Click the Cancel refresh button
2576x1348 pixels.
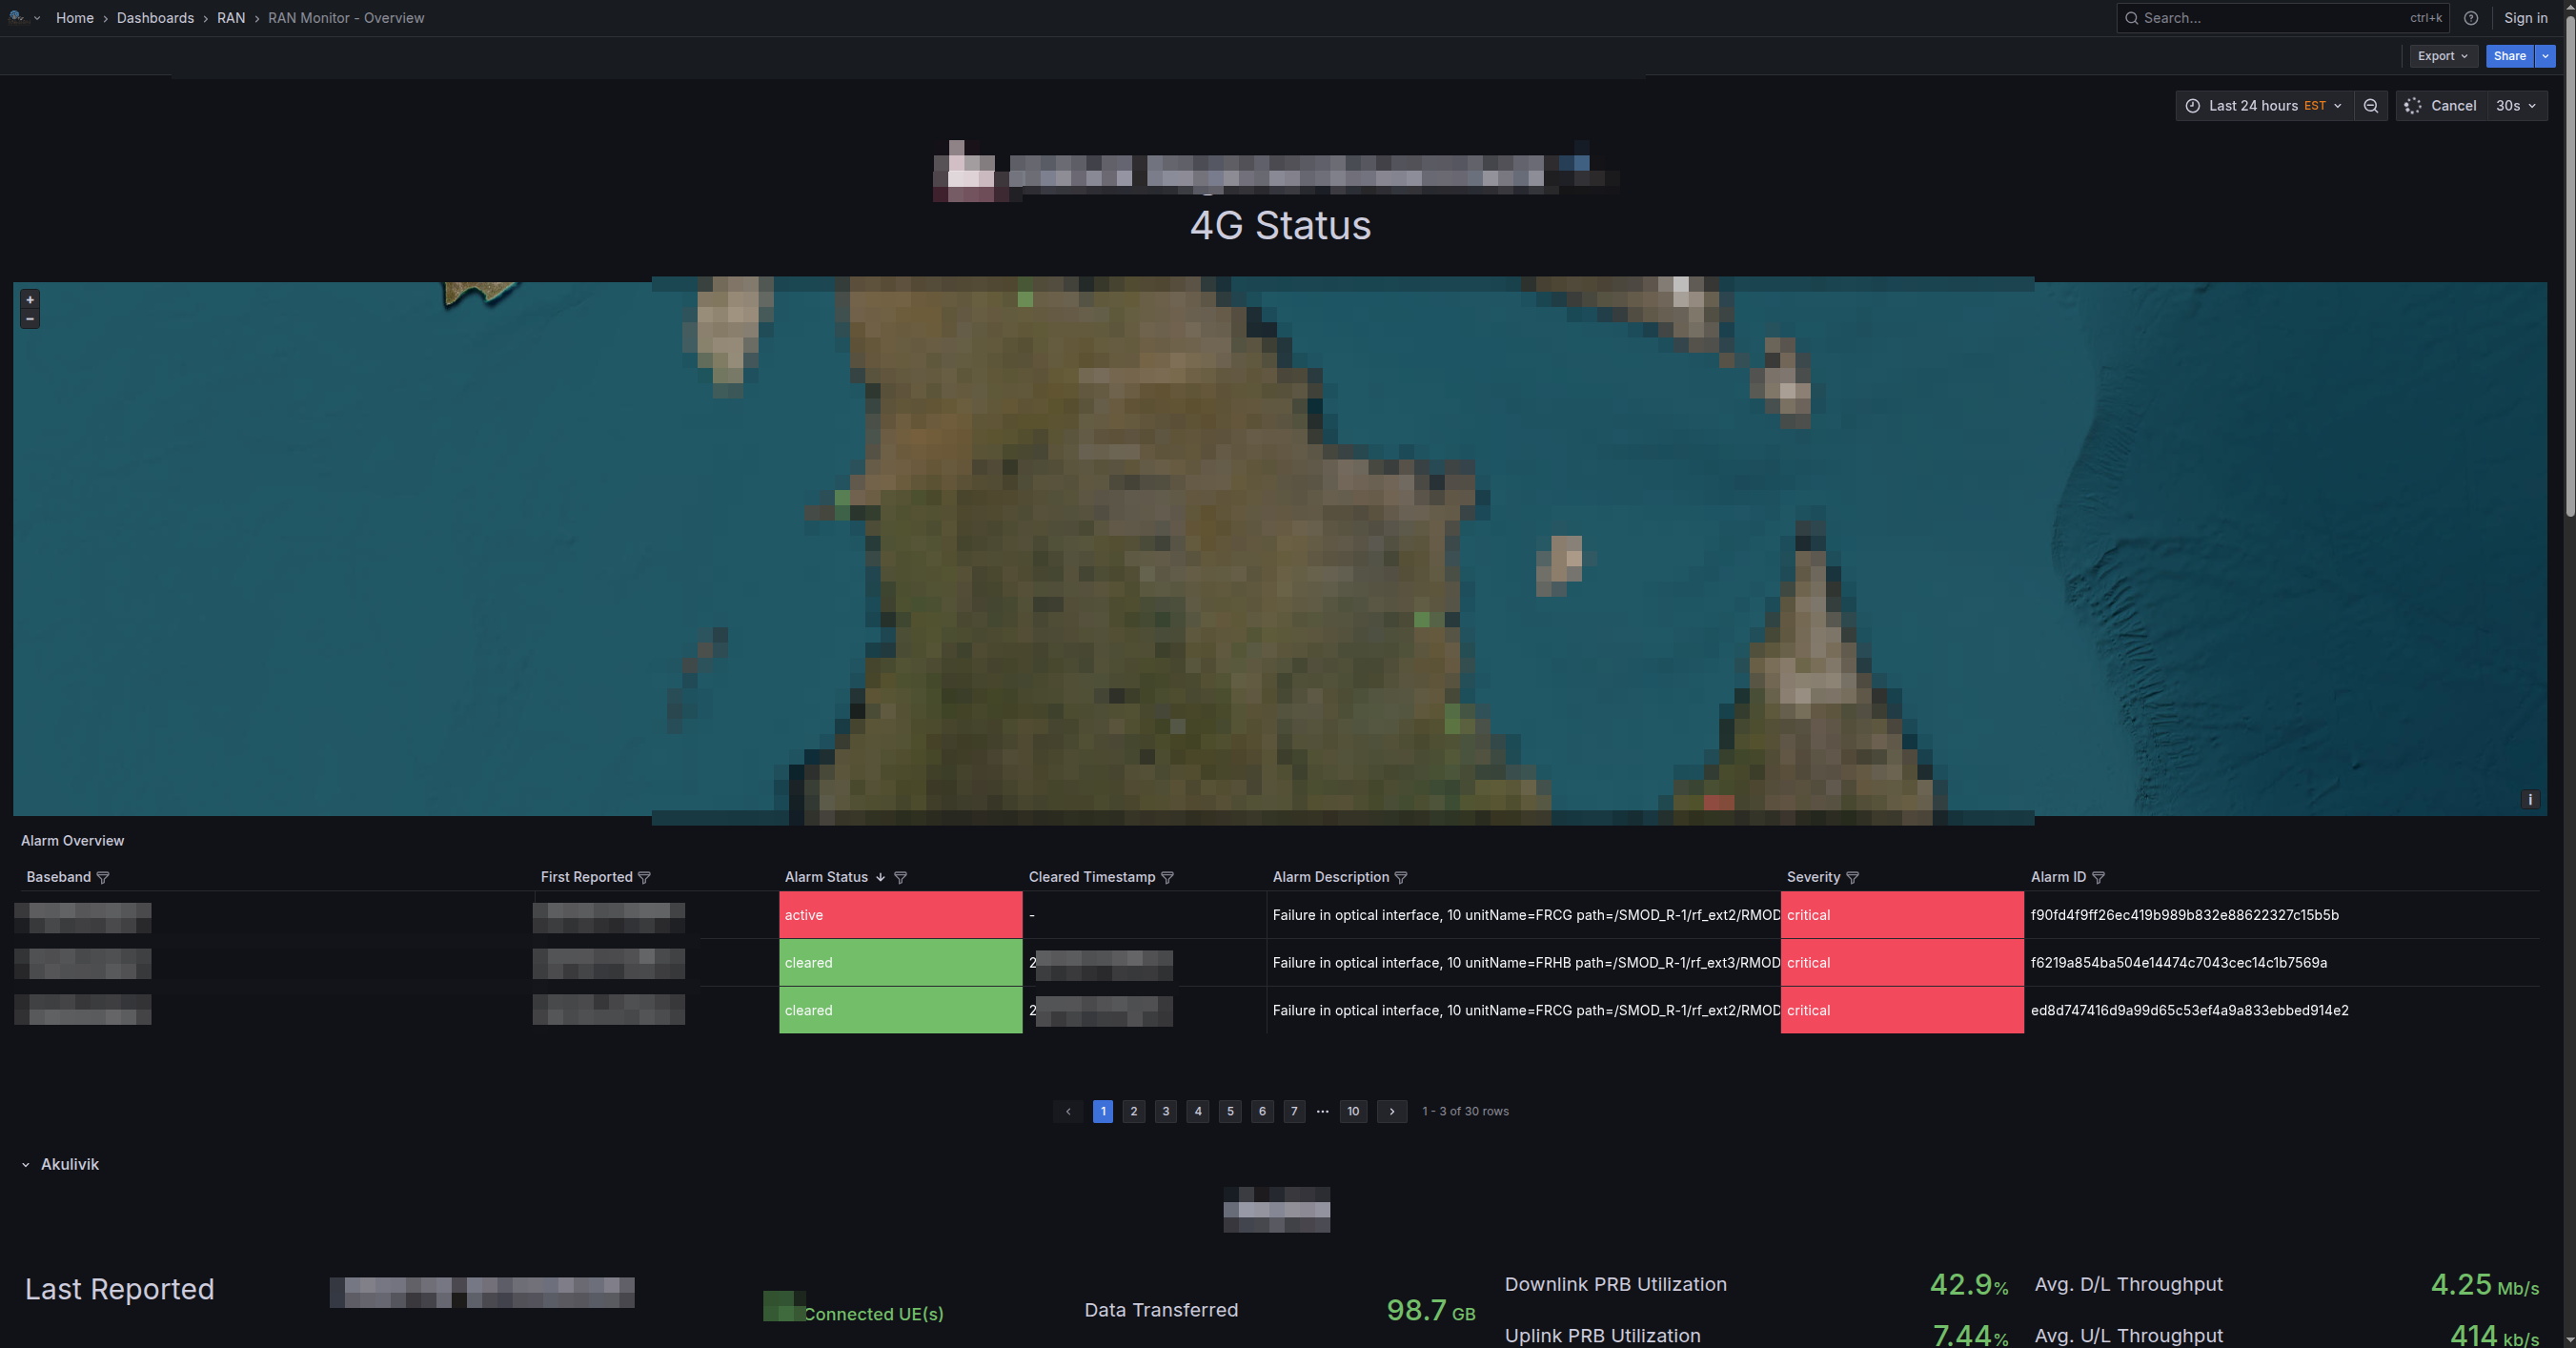2441,106
